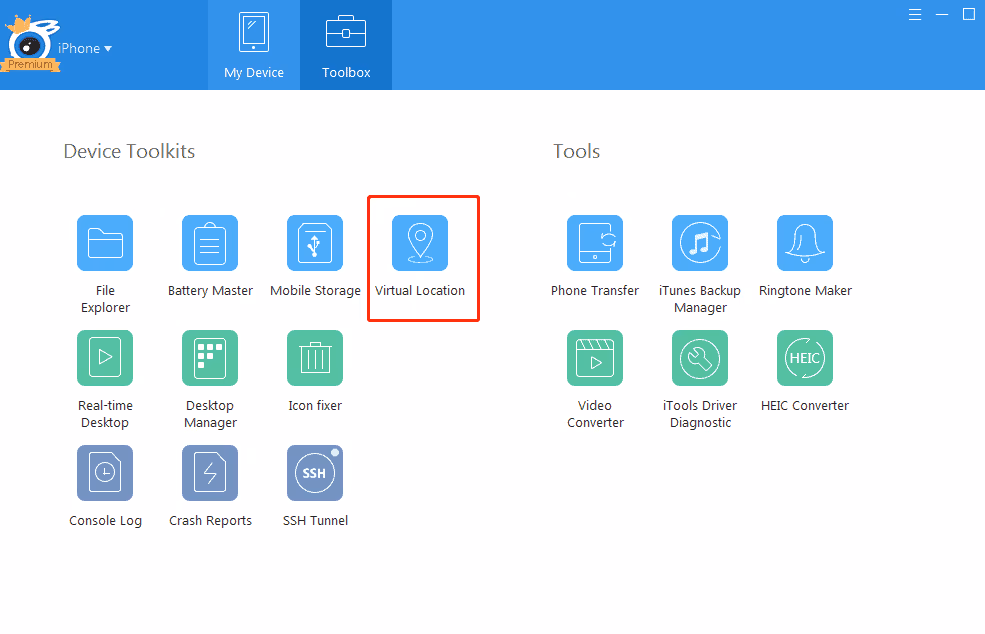The image size is (985, 634).
Task: Open Desktop Manager
Action: click(210, 358)
